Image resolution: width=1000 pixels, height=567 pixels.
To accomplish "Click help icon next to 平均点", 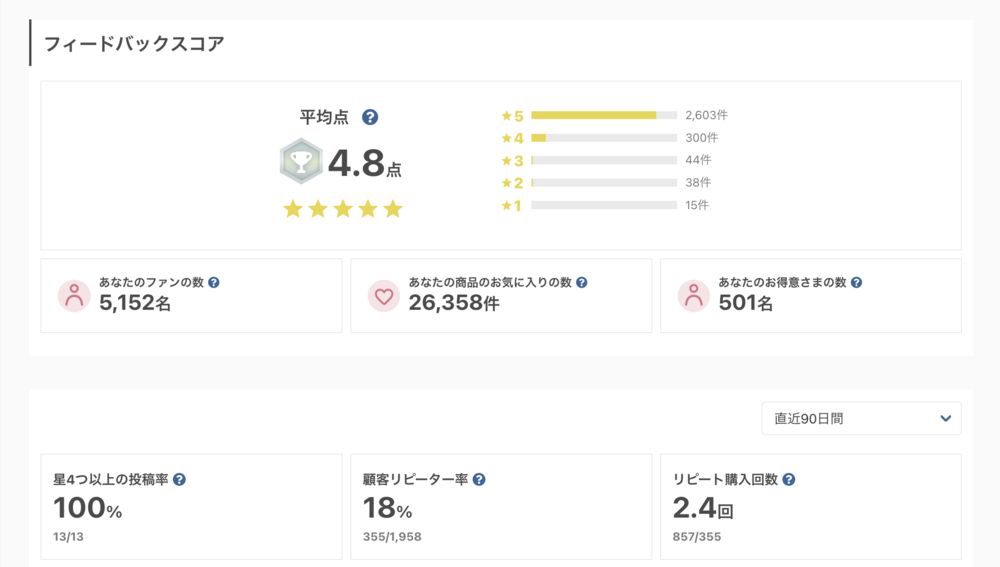I will point(370,117).
